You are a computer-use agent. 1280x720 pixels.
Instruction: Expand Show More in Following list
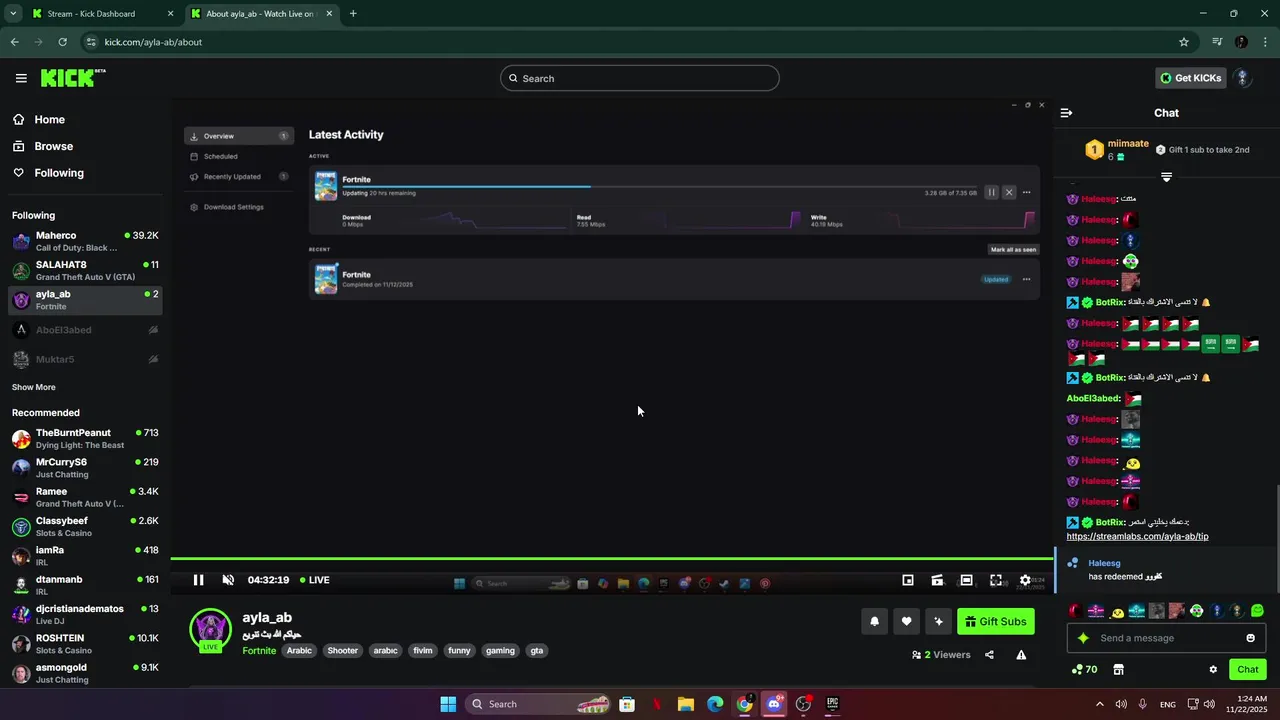pyautogui.click(x=34, y=387)
